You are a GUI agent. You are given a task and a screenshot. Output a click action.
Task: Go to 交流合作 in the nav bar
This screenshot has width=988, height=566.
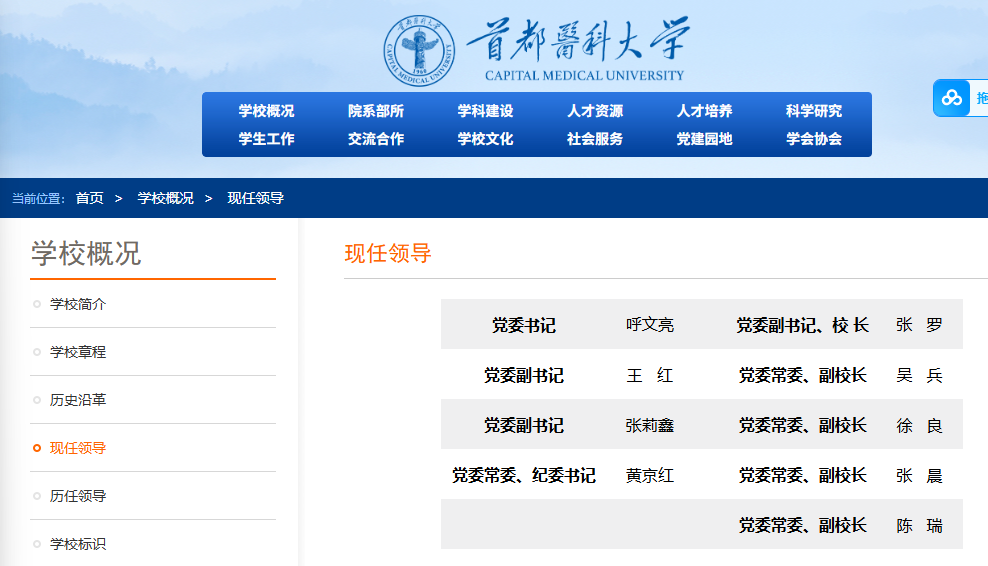click(376, 139)
